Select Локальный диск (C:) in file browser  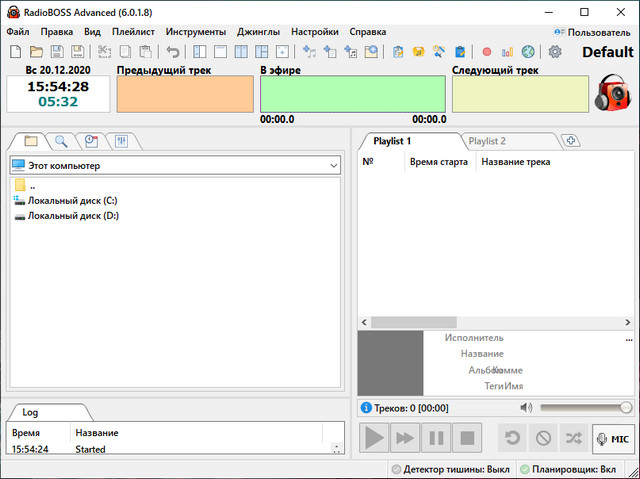(73, 200)
